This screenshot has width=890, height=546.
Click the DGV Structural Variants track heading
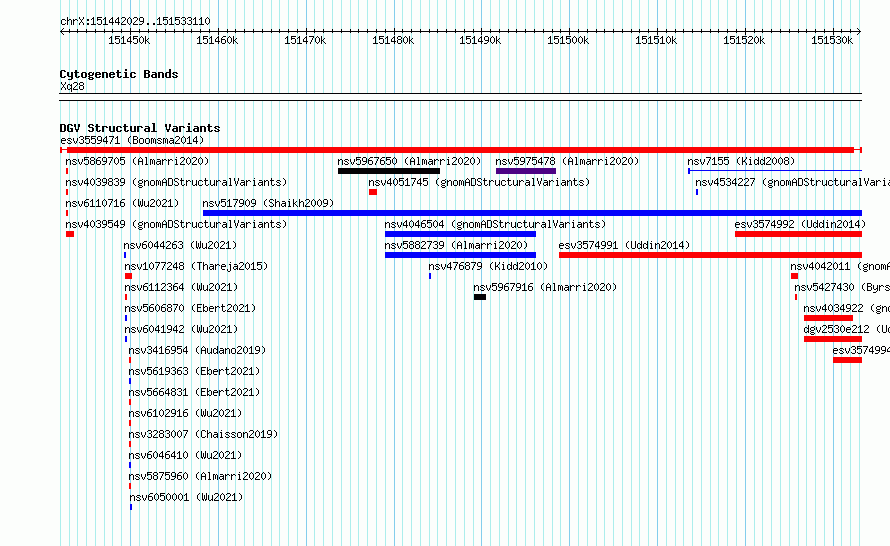click(x=140, y=128)
